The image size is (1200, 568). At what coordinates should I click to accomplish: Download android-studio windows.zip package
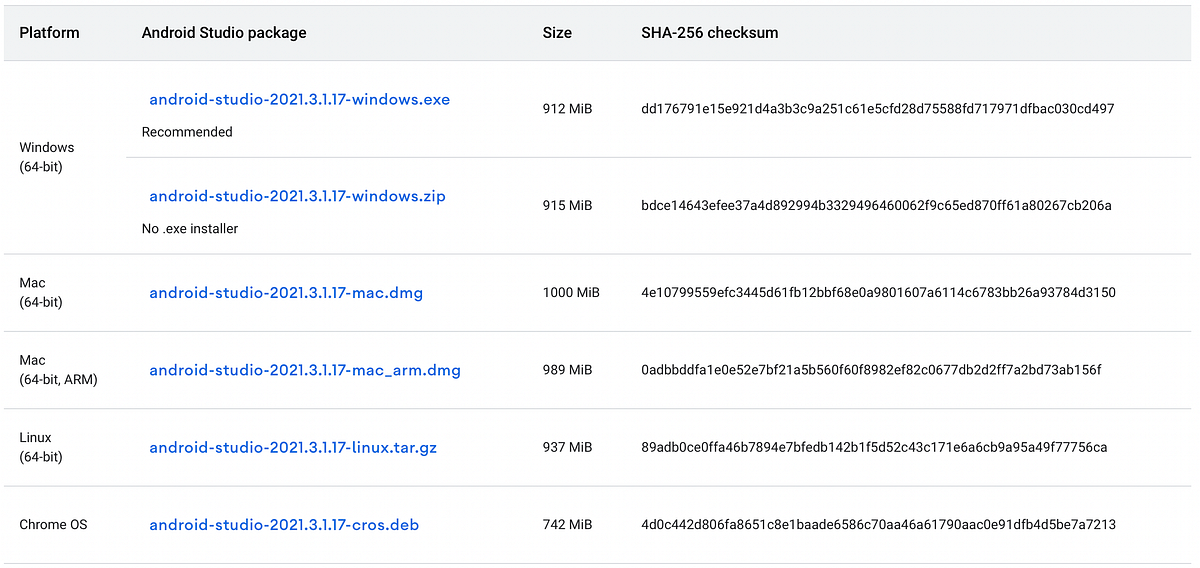297,197
